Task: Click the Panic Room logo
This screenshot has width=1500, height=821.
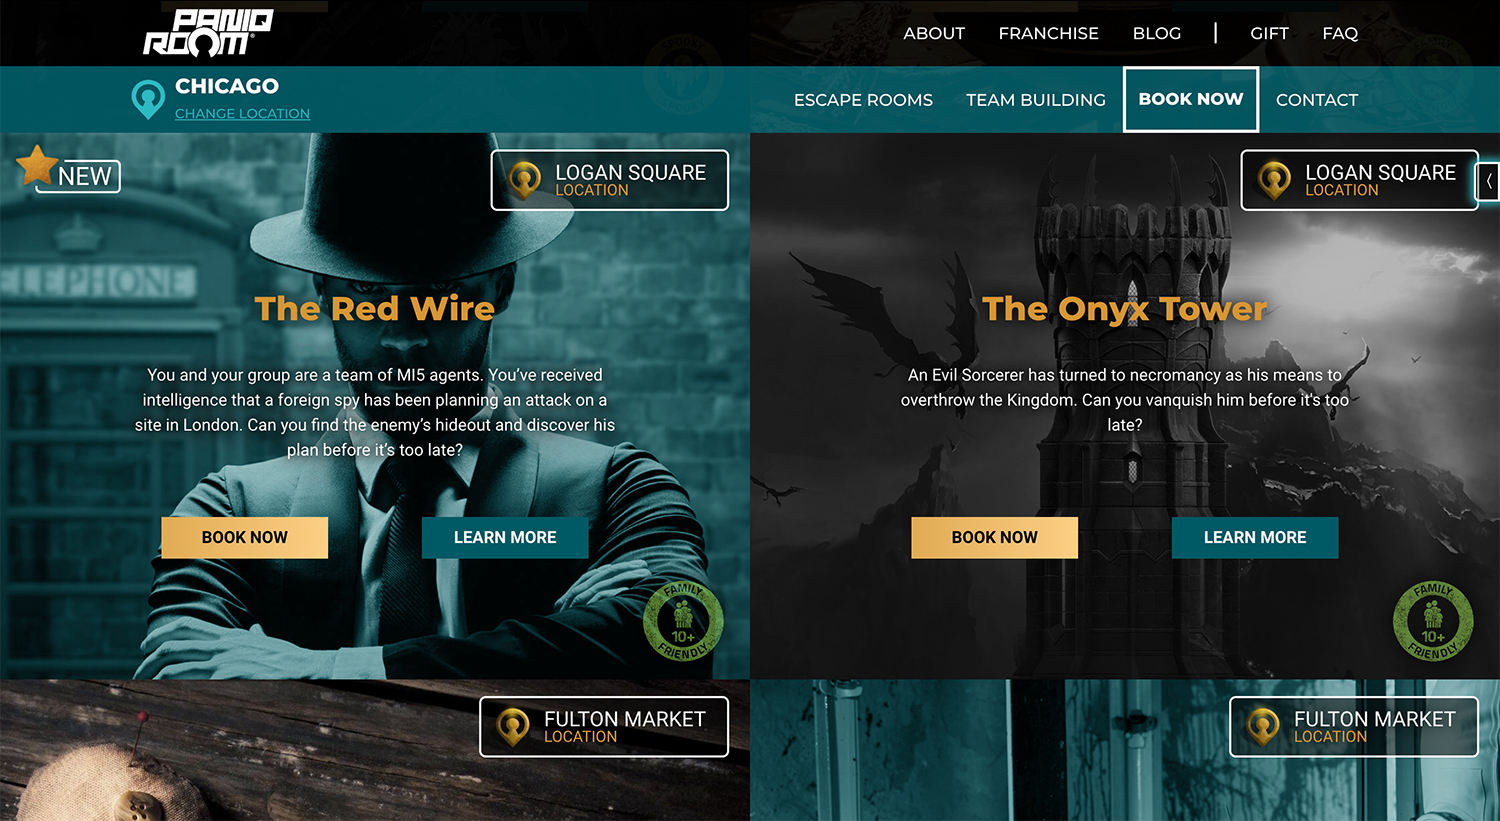Action: click(x=208, y=33)
